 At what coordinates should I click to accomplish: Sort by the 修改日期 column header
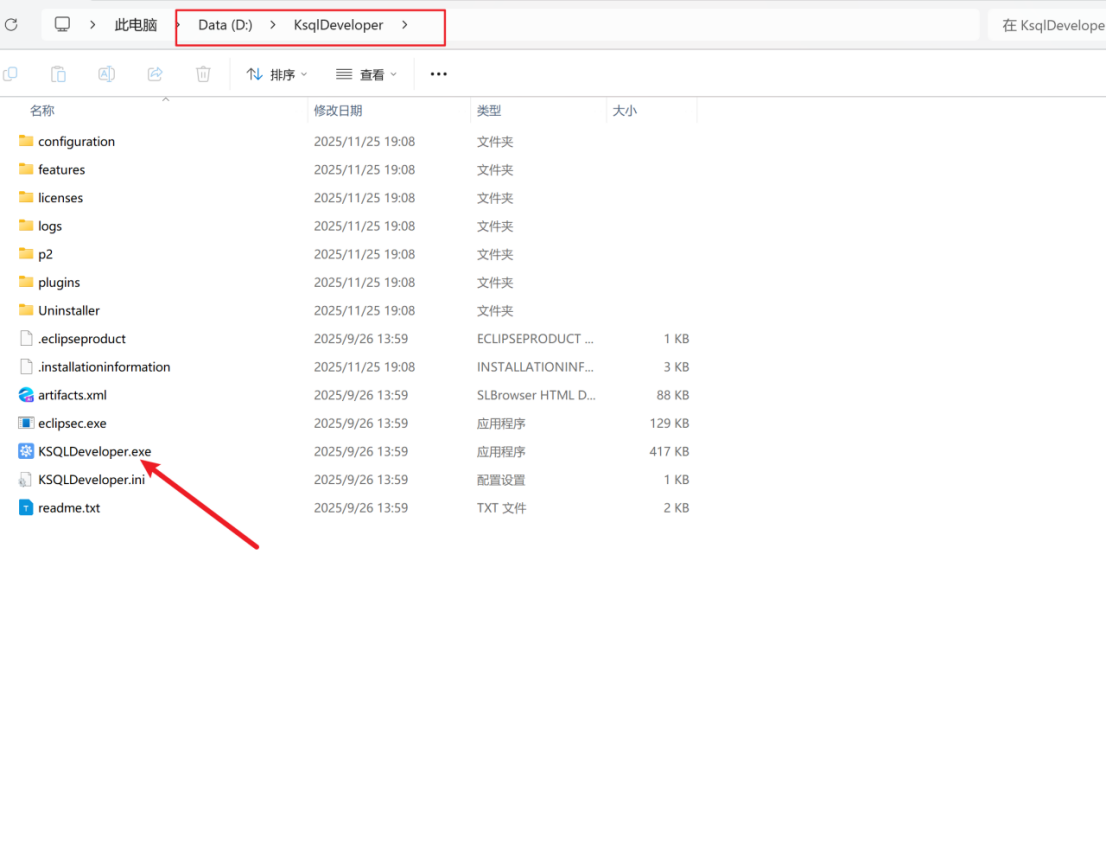click(338, 111)
